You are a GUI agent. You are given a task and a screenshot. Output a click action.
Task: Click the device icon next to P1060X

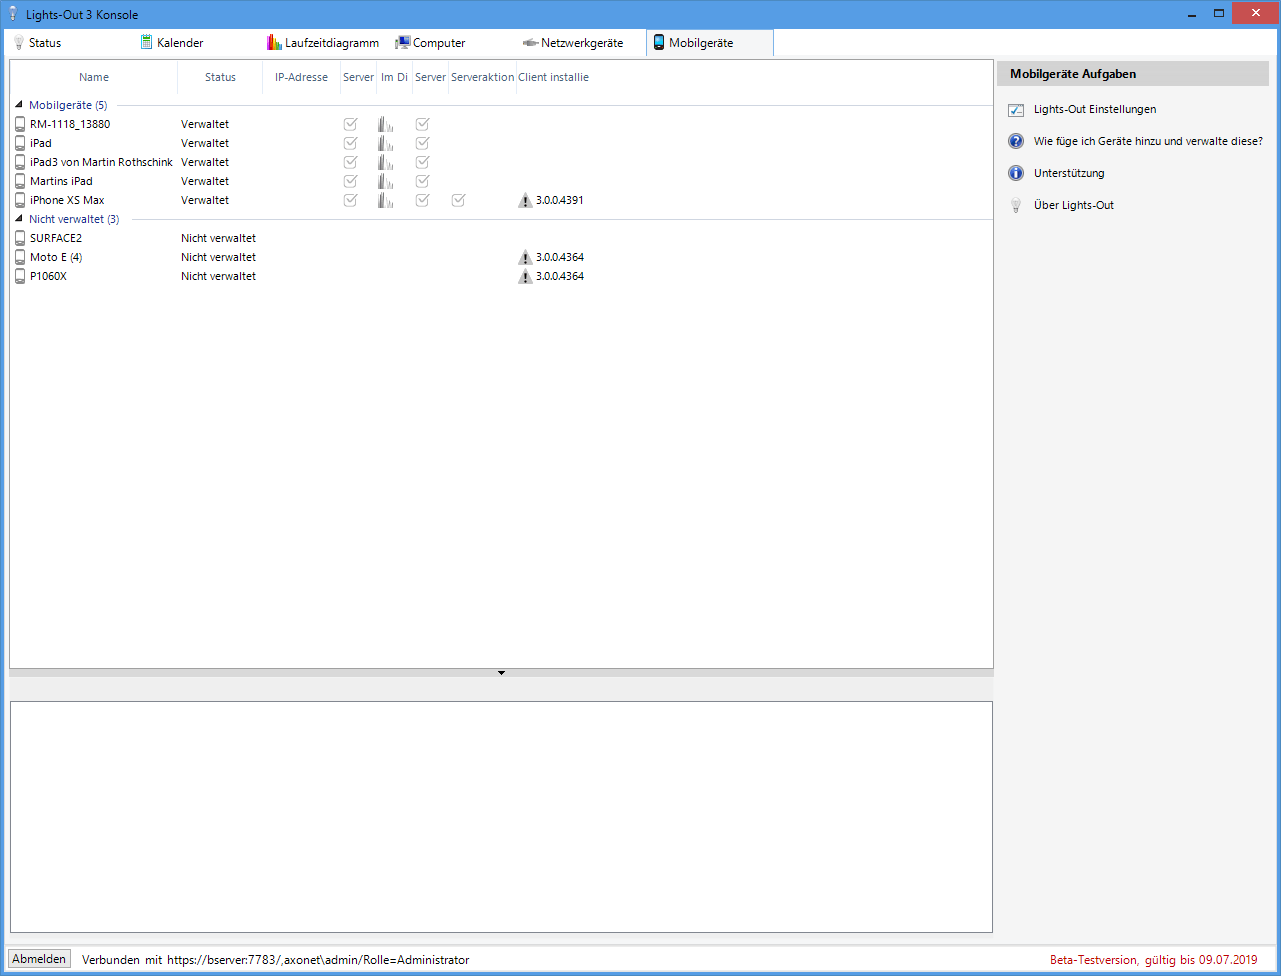click(20, 276)
